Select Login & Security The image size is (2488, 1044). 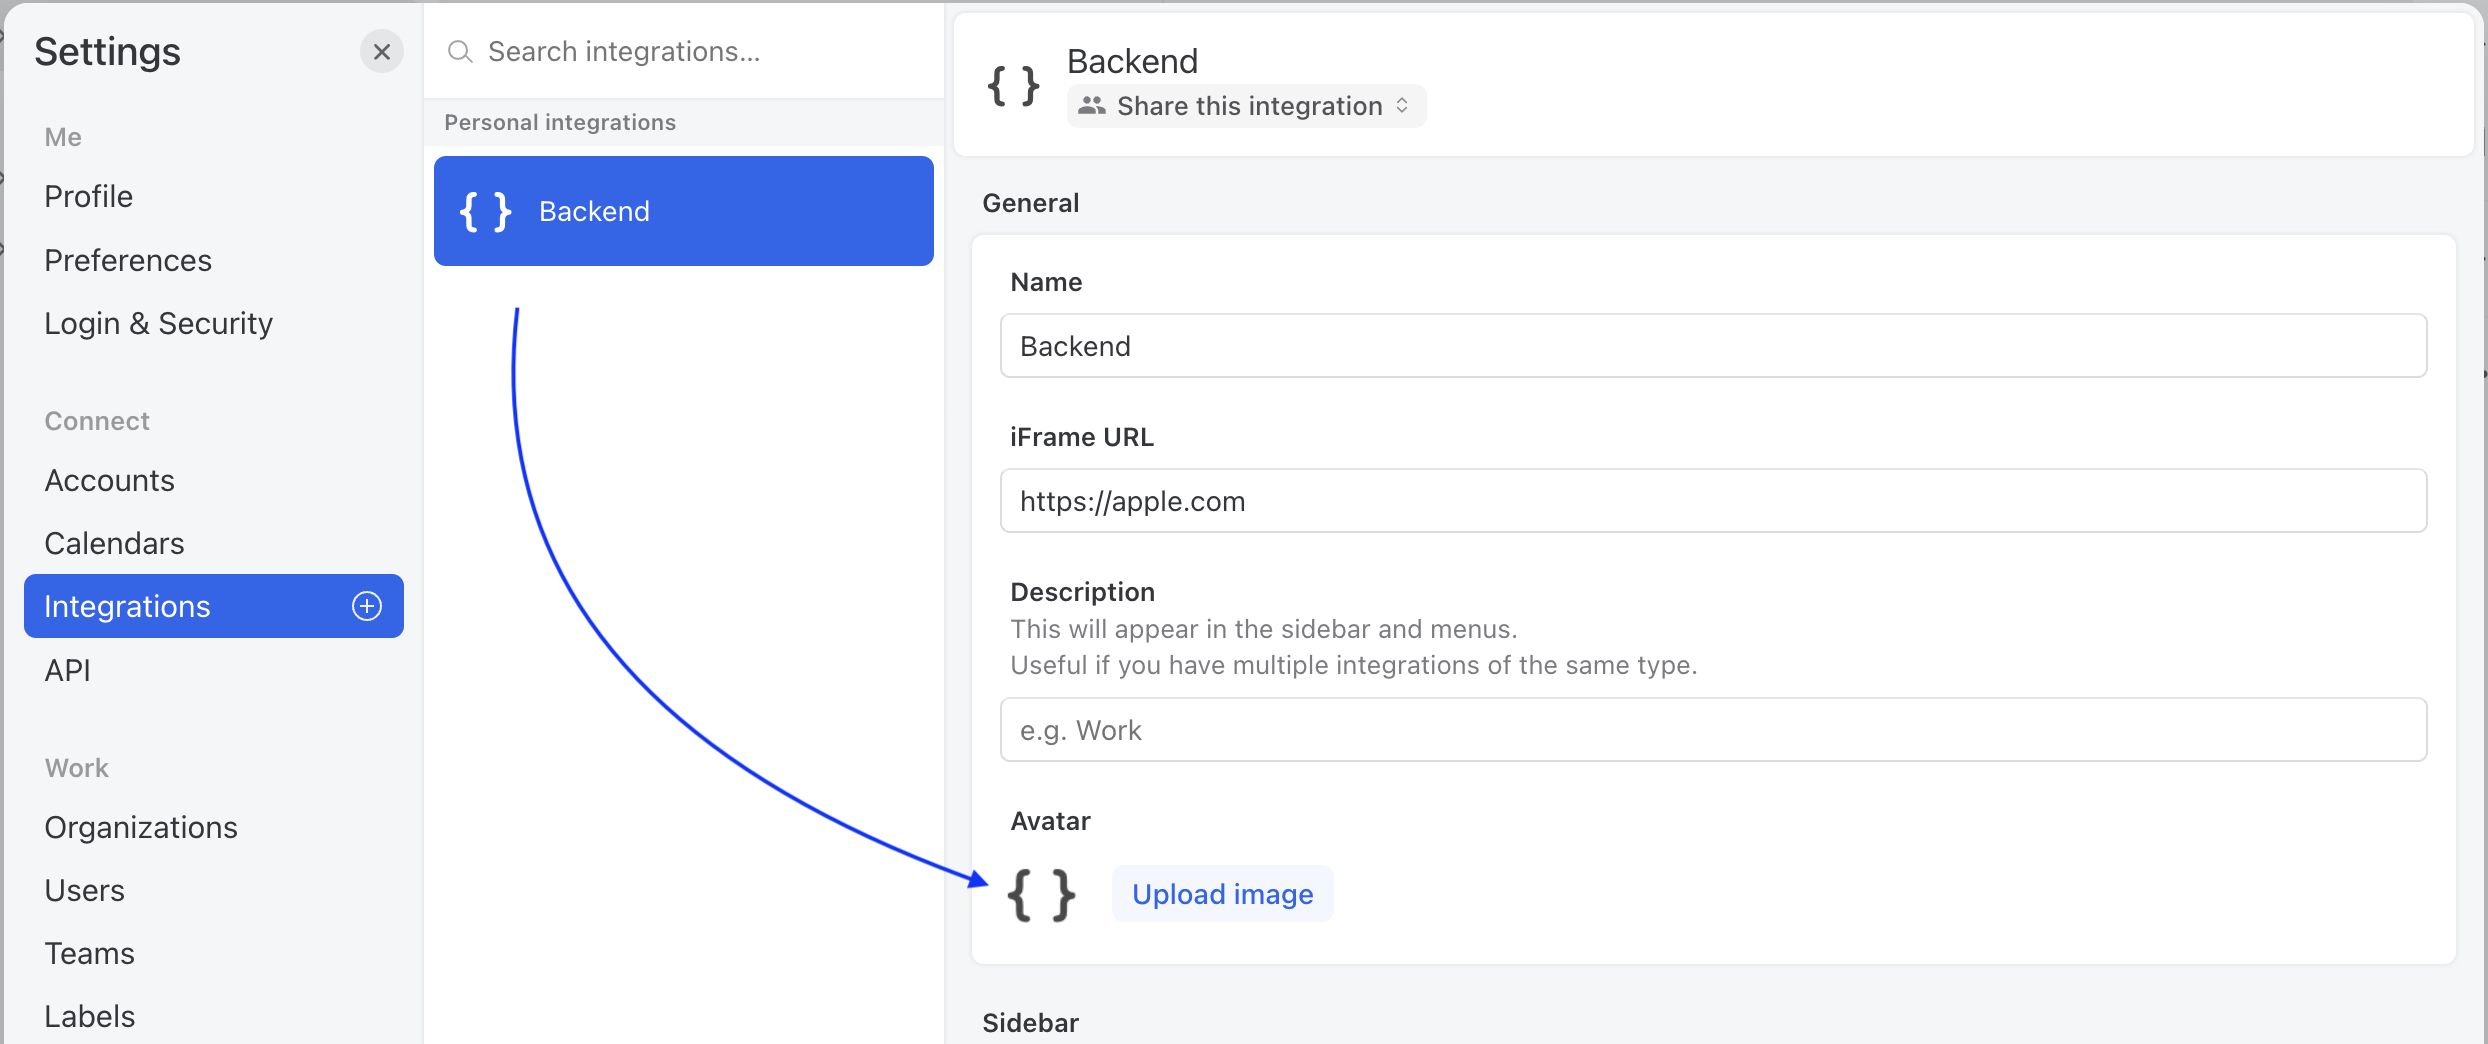point(158,323)
